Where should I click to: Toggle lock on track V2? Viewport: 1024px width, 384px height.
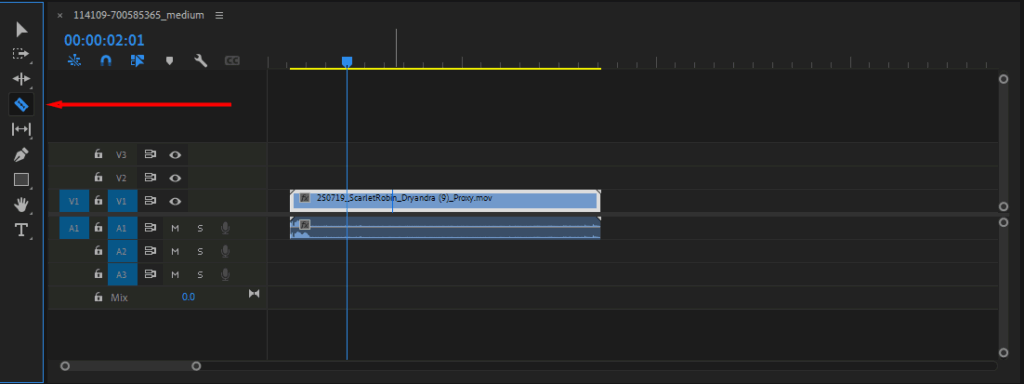pyautogui.click(x=99, y=177)
